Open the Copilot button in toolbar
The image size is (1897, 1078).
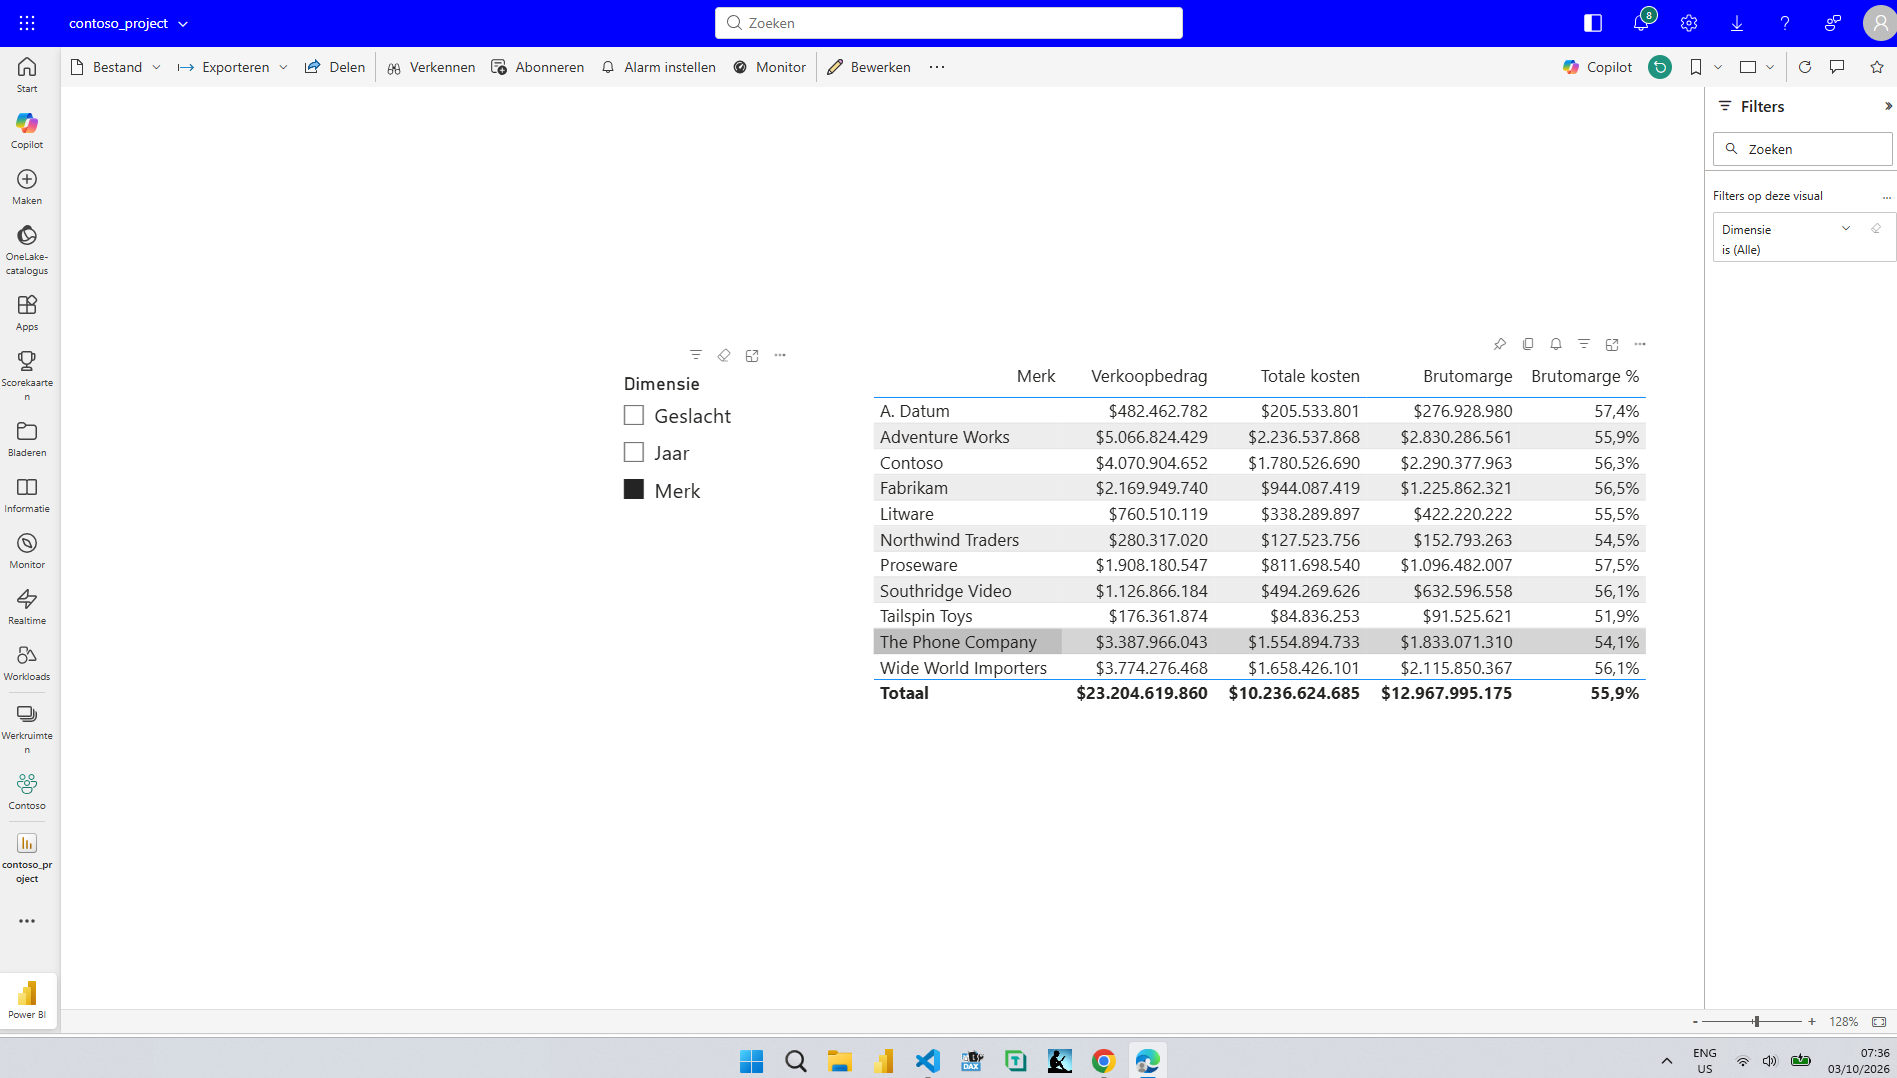pyautogui.click(x=1597, y=67)
